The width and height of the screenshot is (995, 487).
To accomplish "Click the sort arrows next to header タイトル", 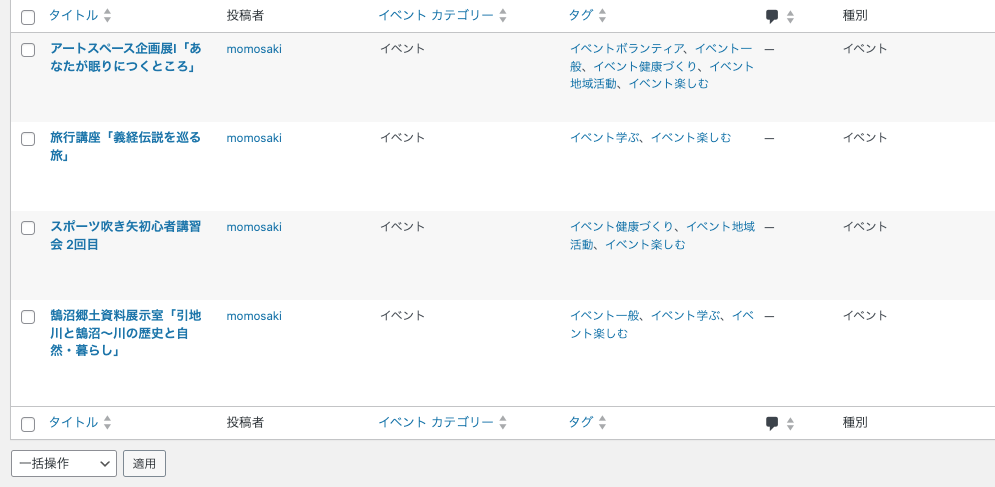I will click(x=108, y=16).
